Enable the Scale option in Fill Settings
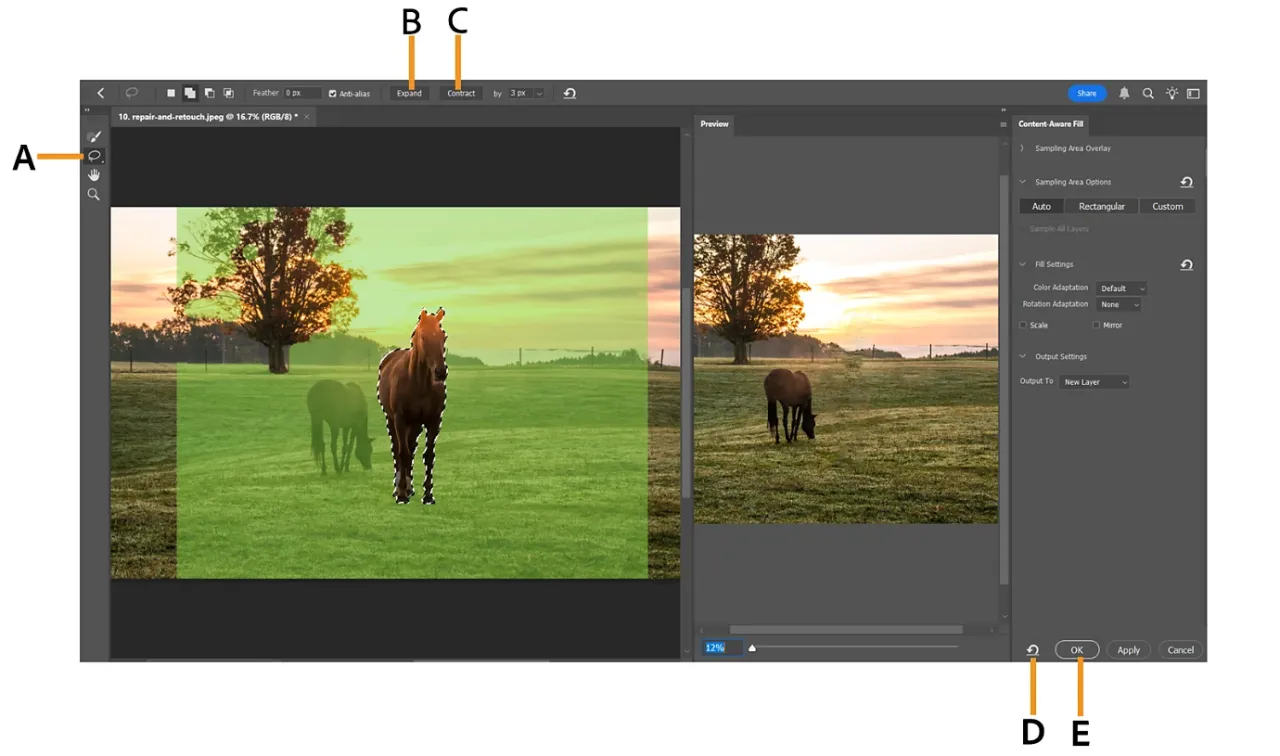 click(x=1022, y=324)
